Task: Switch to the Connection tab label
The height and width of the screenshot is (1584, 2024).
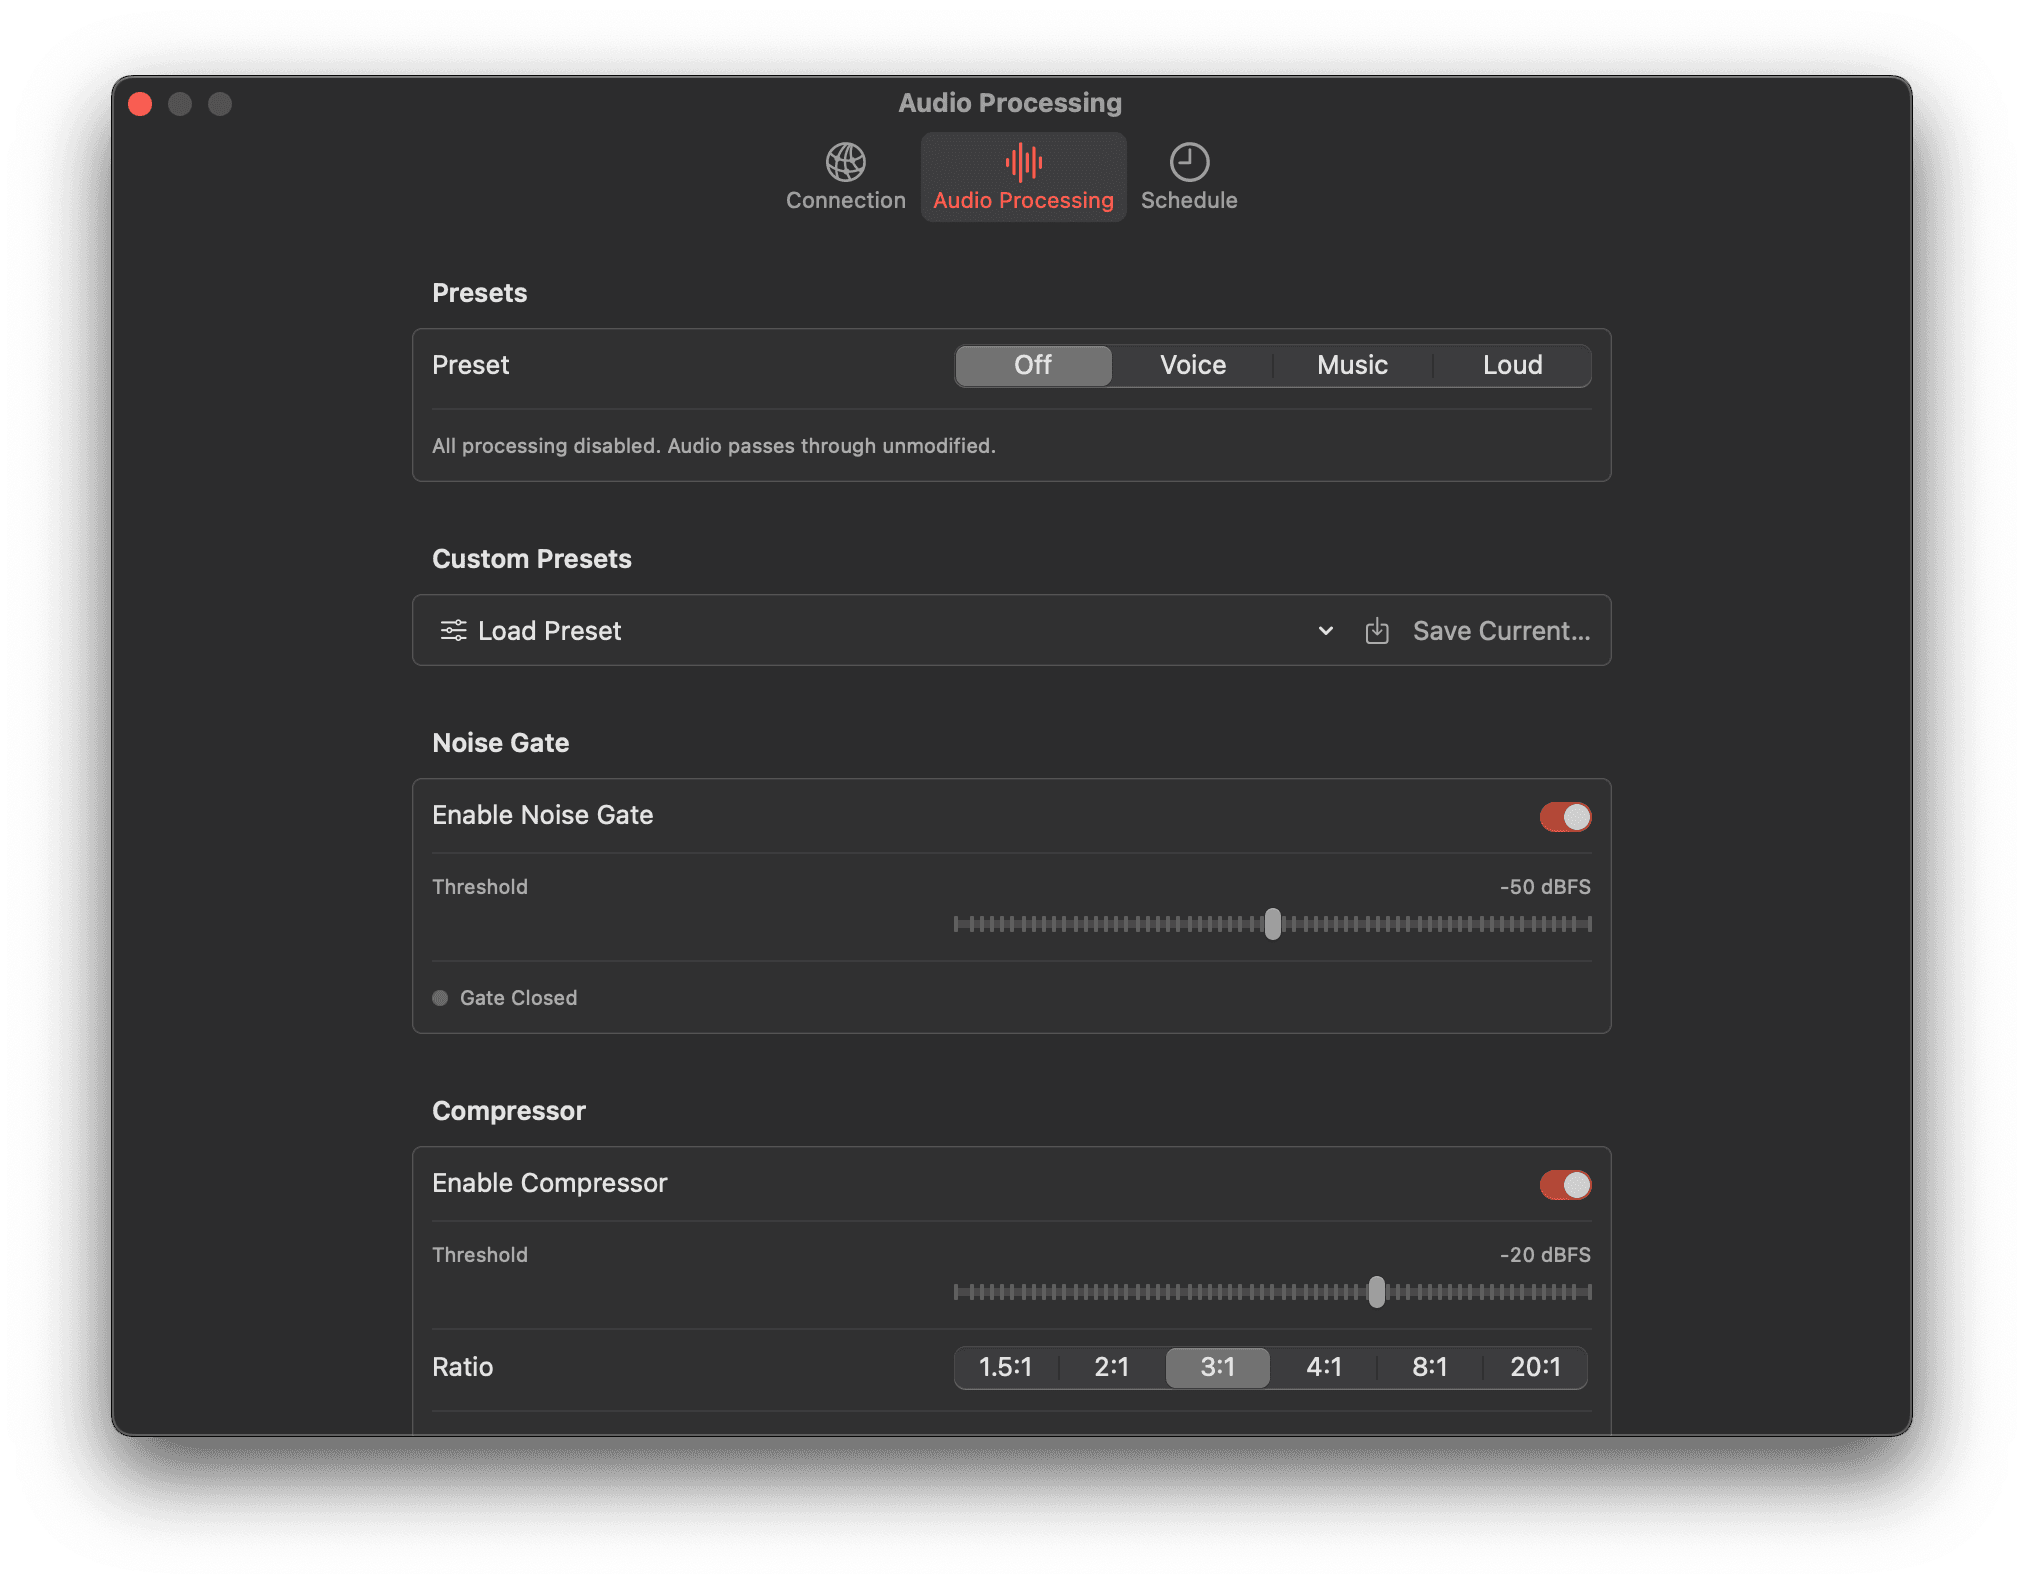Action: [845, 200]
